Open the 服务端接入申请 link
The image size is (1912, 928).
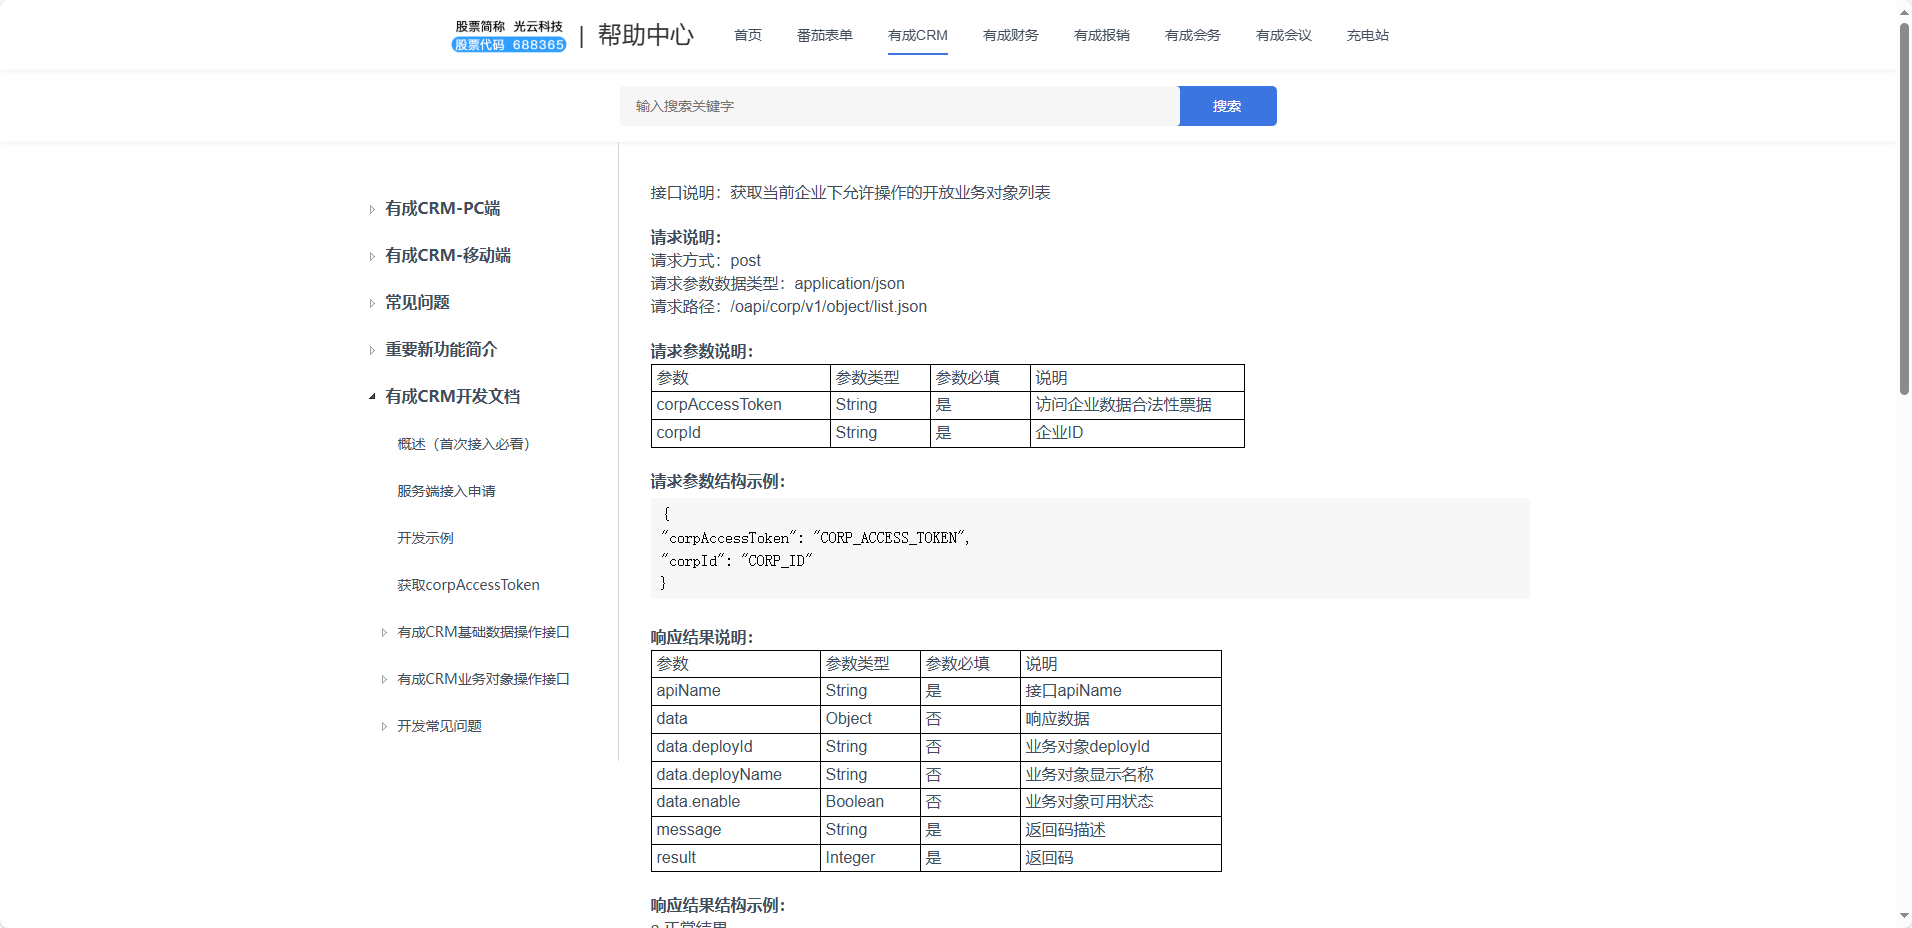[446, 491]
